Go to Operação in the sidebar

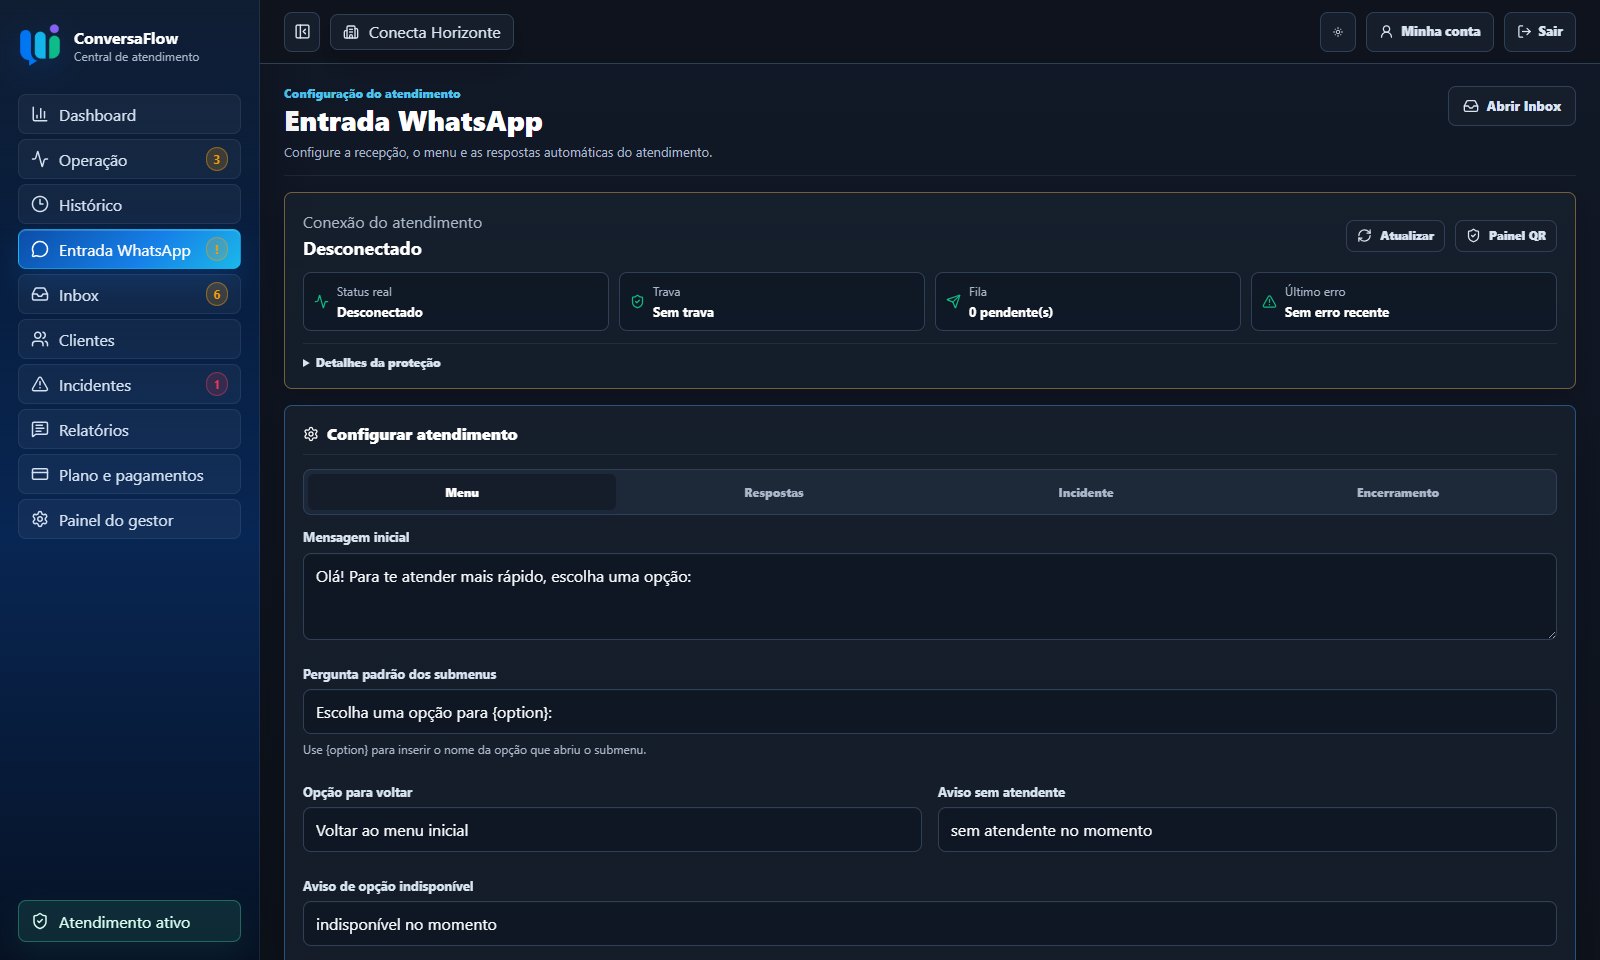129,159
